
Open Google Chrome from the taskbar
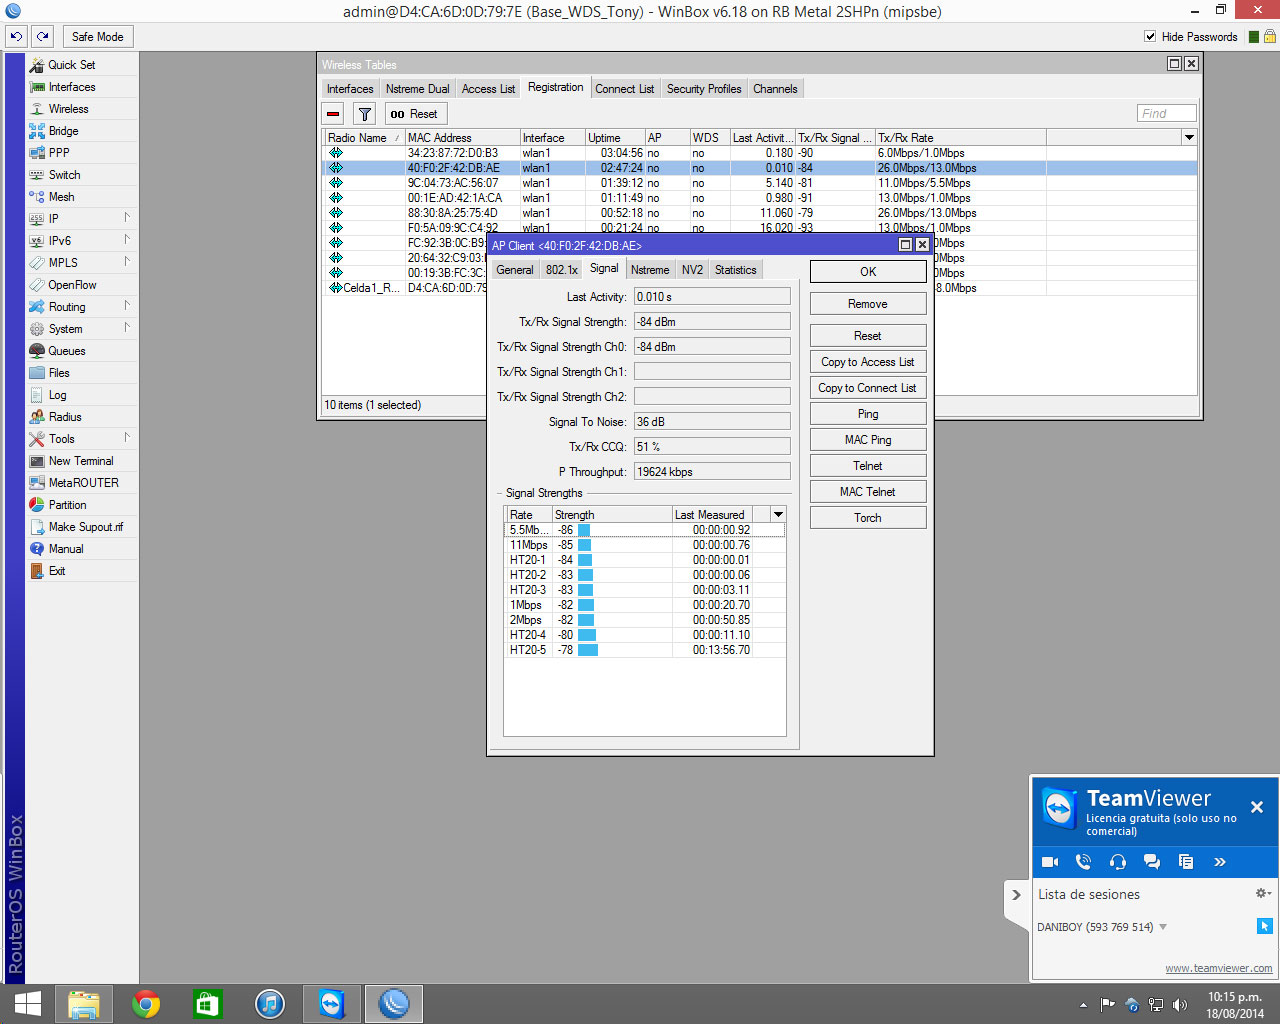pyautogui.click(x=146, y=1004)
